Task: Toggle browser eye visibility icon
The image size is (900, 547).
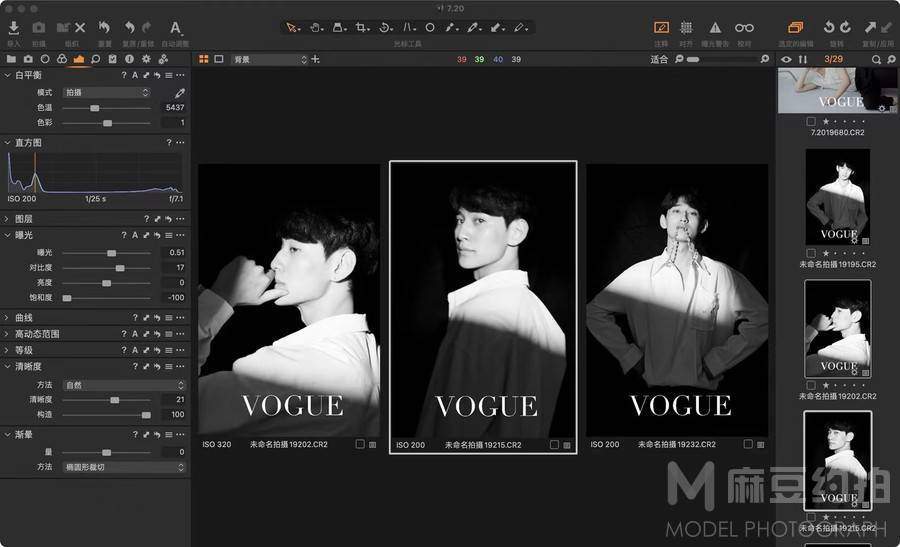Action: 786,59
